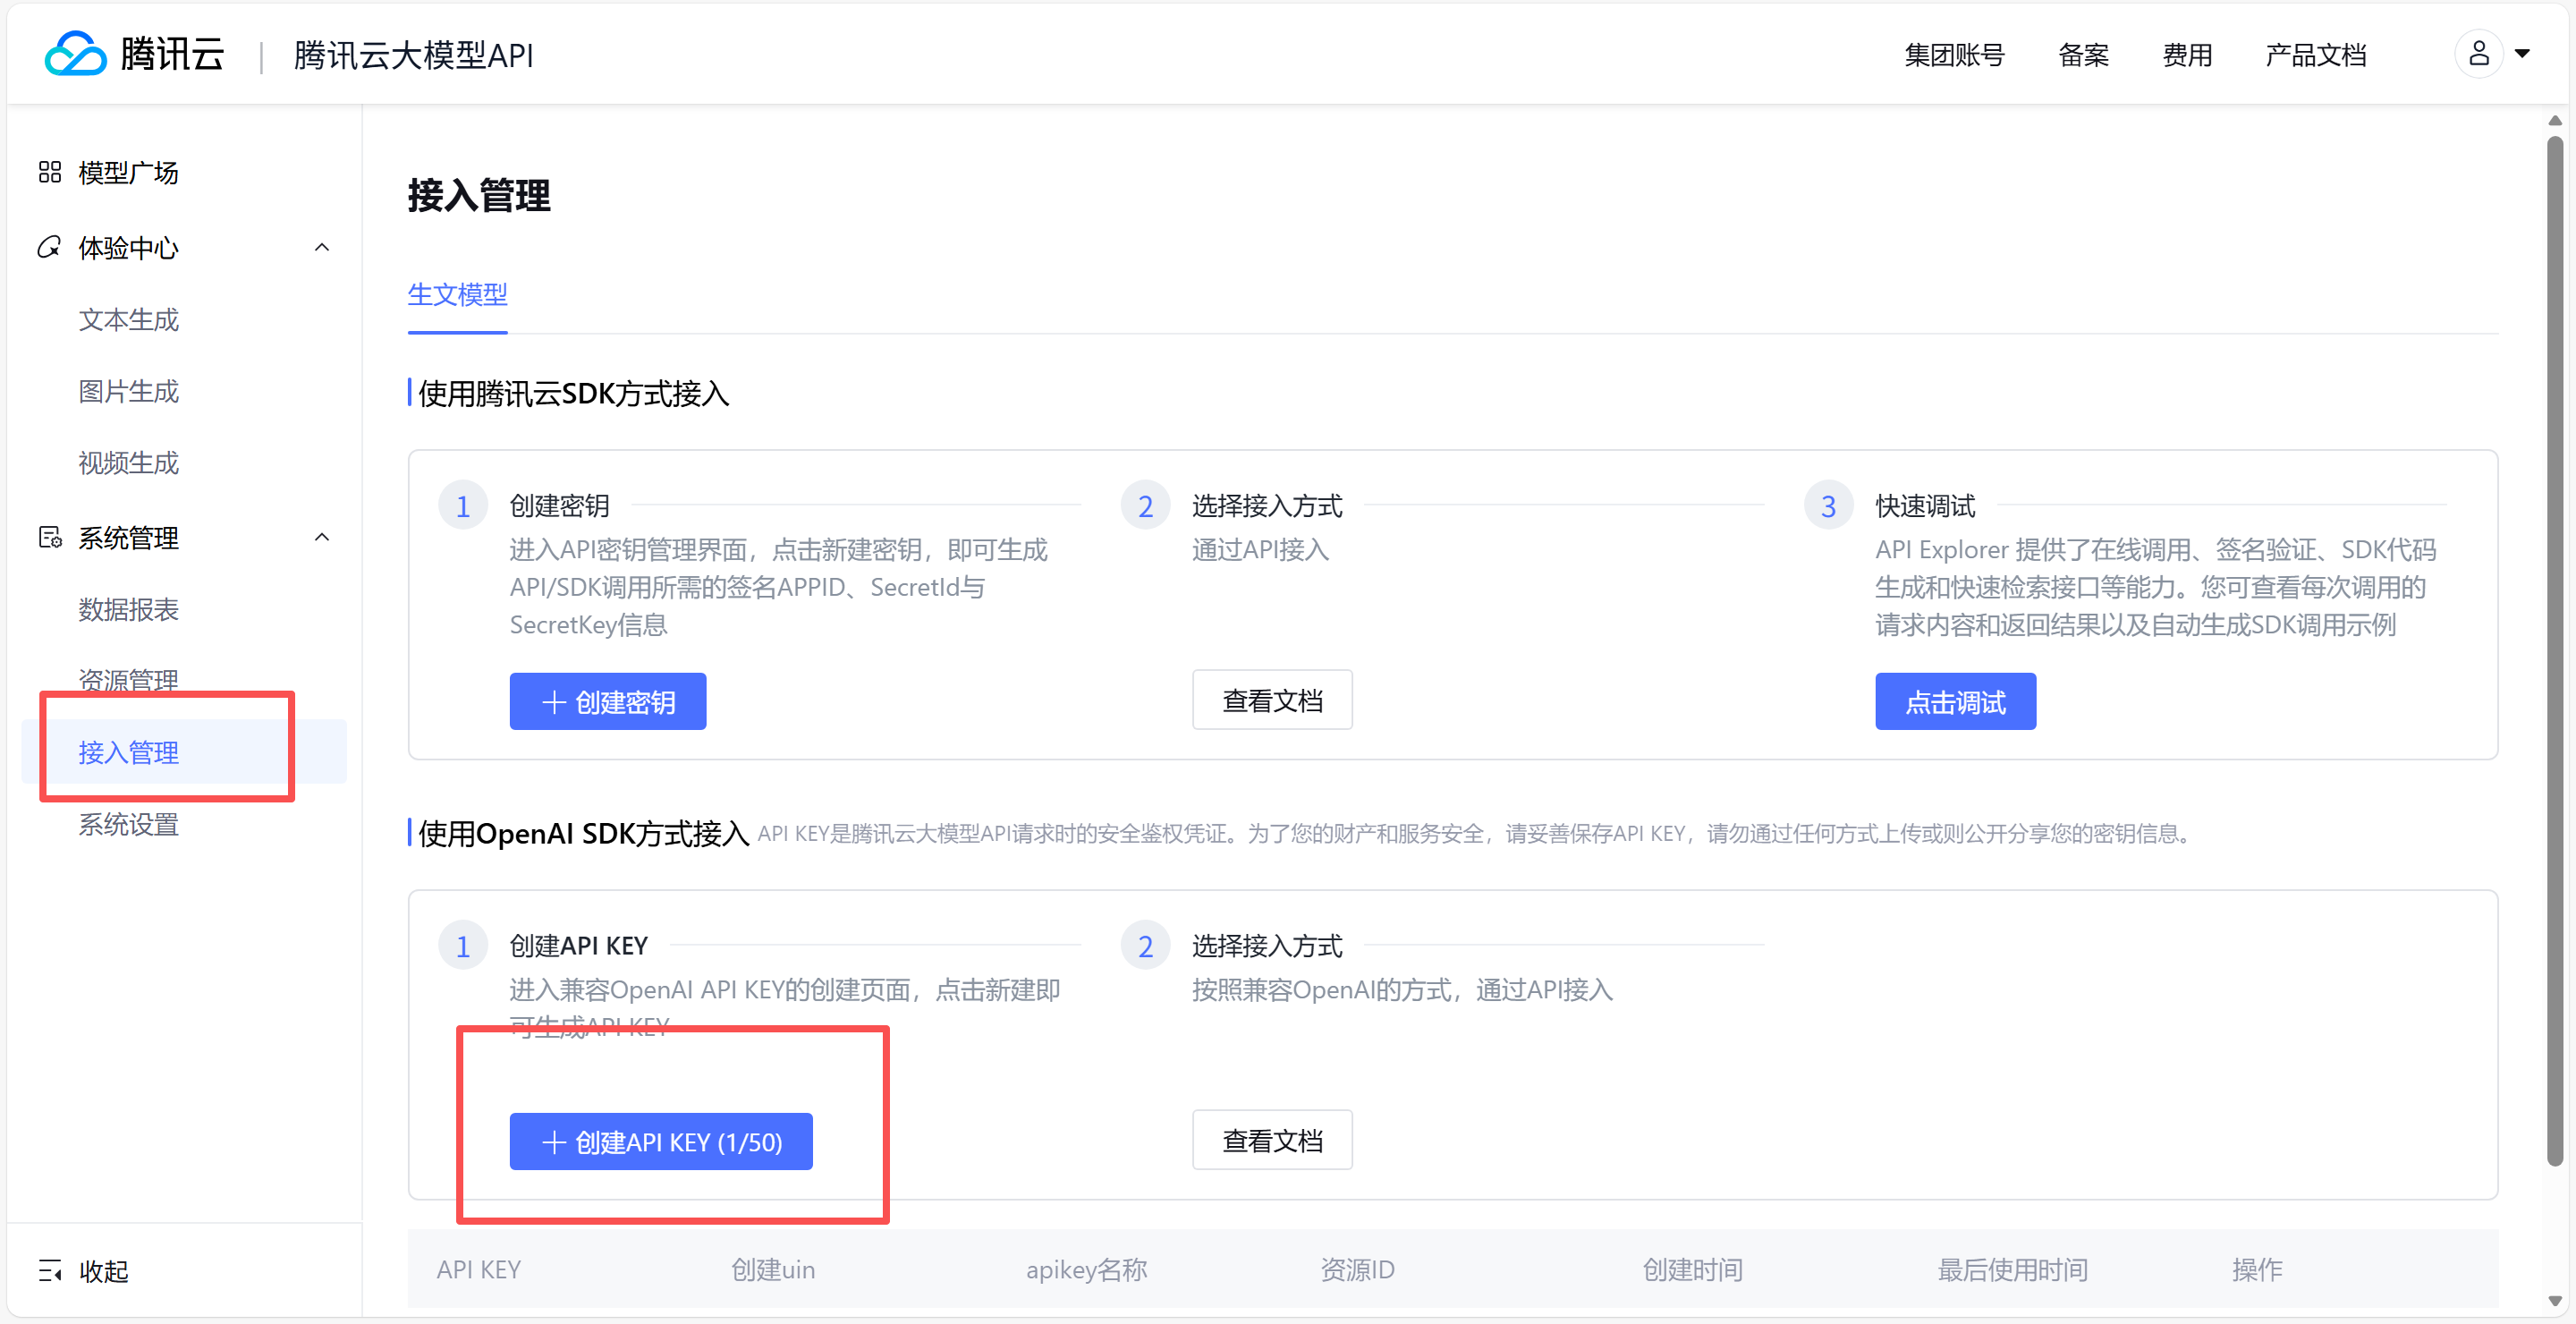The width and height of the screenshot is (2576, 1324).
Task: Click the 系统管理 sidebar icon
Action: [50, 538]
